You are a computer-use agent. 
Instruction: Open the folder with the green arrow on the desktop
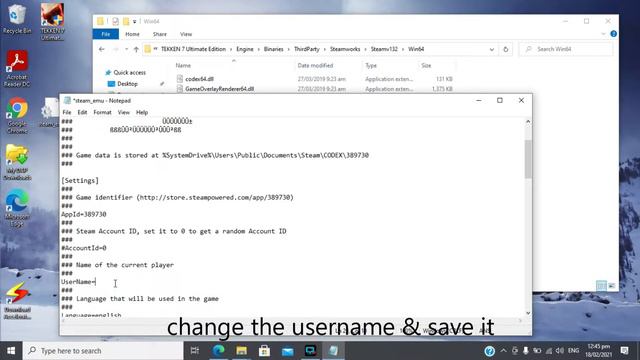pos(17,162)
